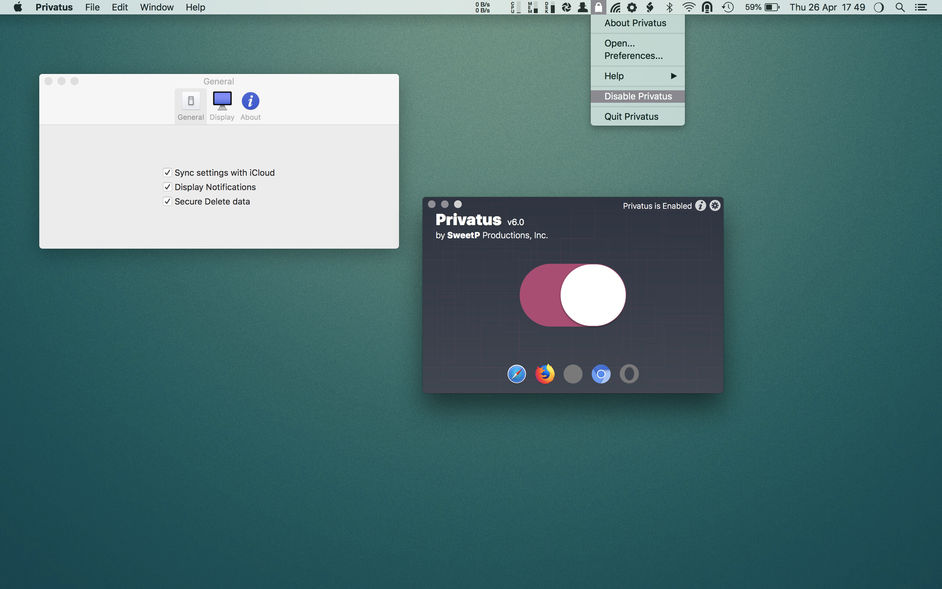This screenshot has height=589, width=942.
Task: Open the Help menu in menu bar
Action: [x=195, y=7]
